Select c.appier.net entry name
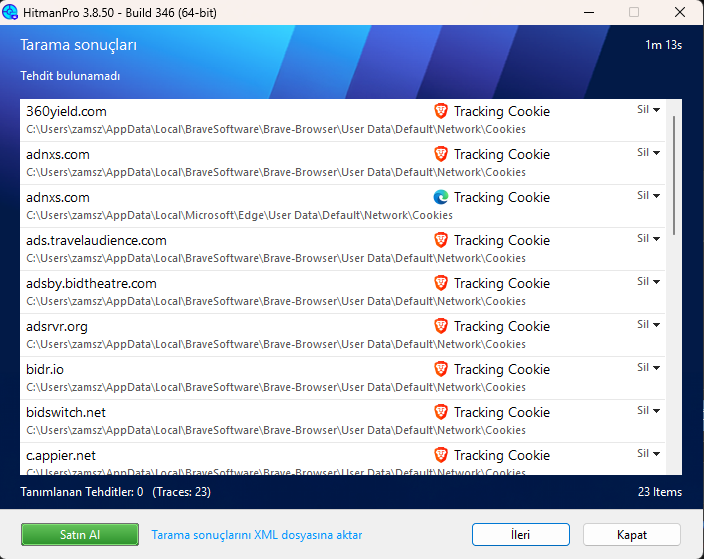 61,456
